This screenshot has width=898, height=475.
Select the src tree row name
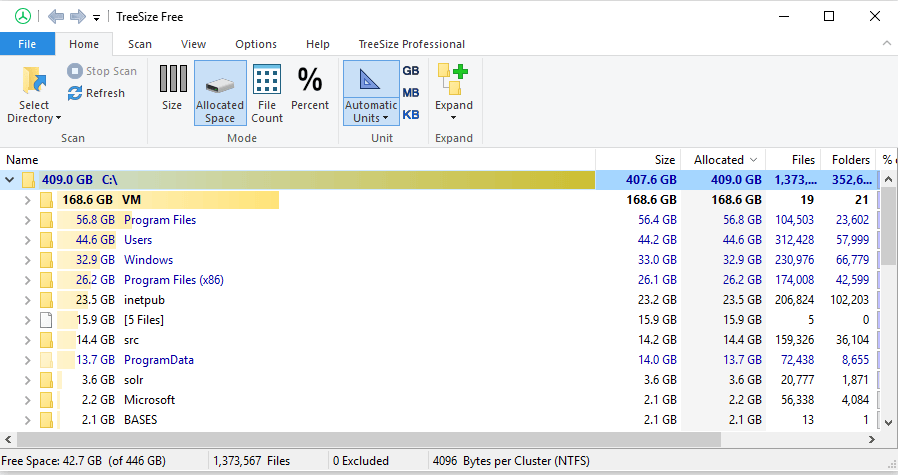click(131, 340)
